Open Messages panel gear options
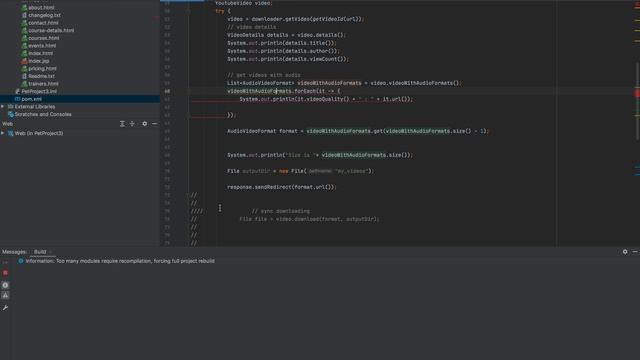640x360 pixels. coord(625,252)
